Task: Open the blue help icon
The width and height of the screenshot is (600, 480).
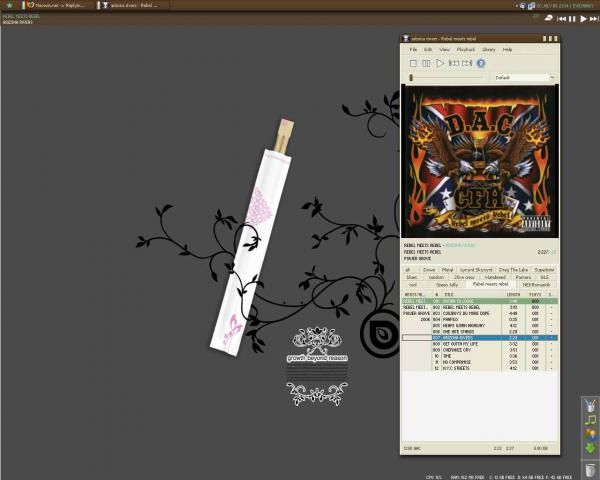Action: [x=481, y=63]
